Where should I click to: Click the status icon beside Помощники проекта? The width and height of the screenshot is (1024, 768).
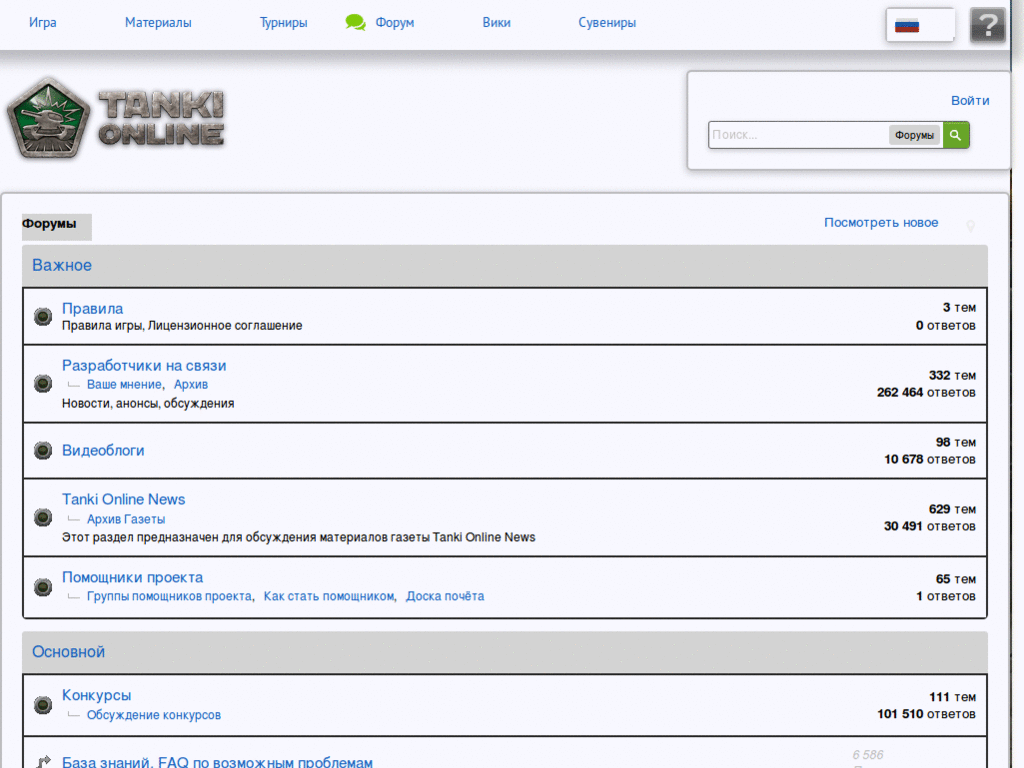click(x=43, y=587)
